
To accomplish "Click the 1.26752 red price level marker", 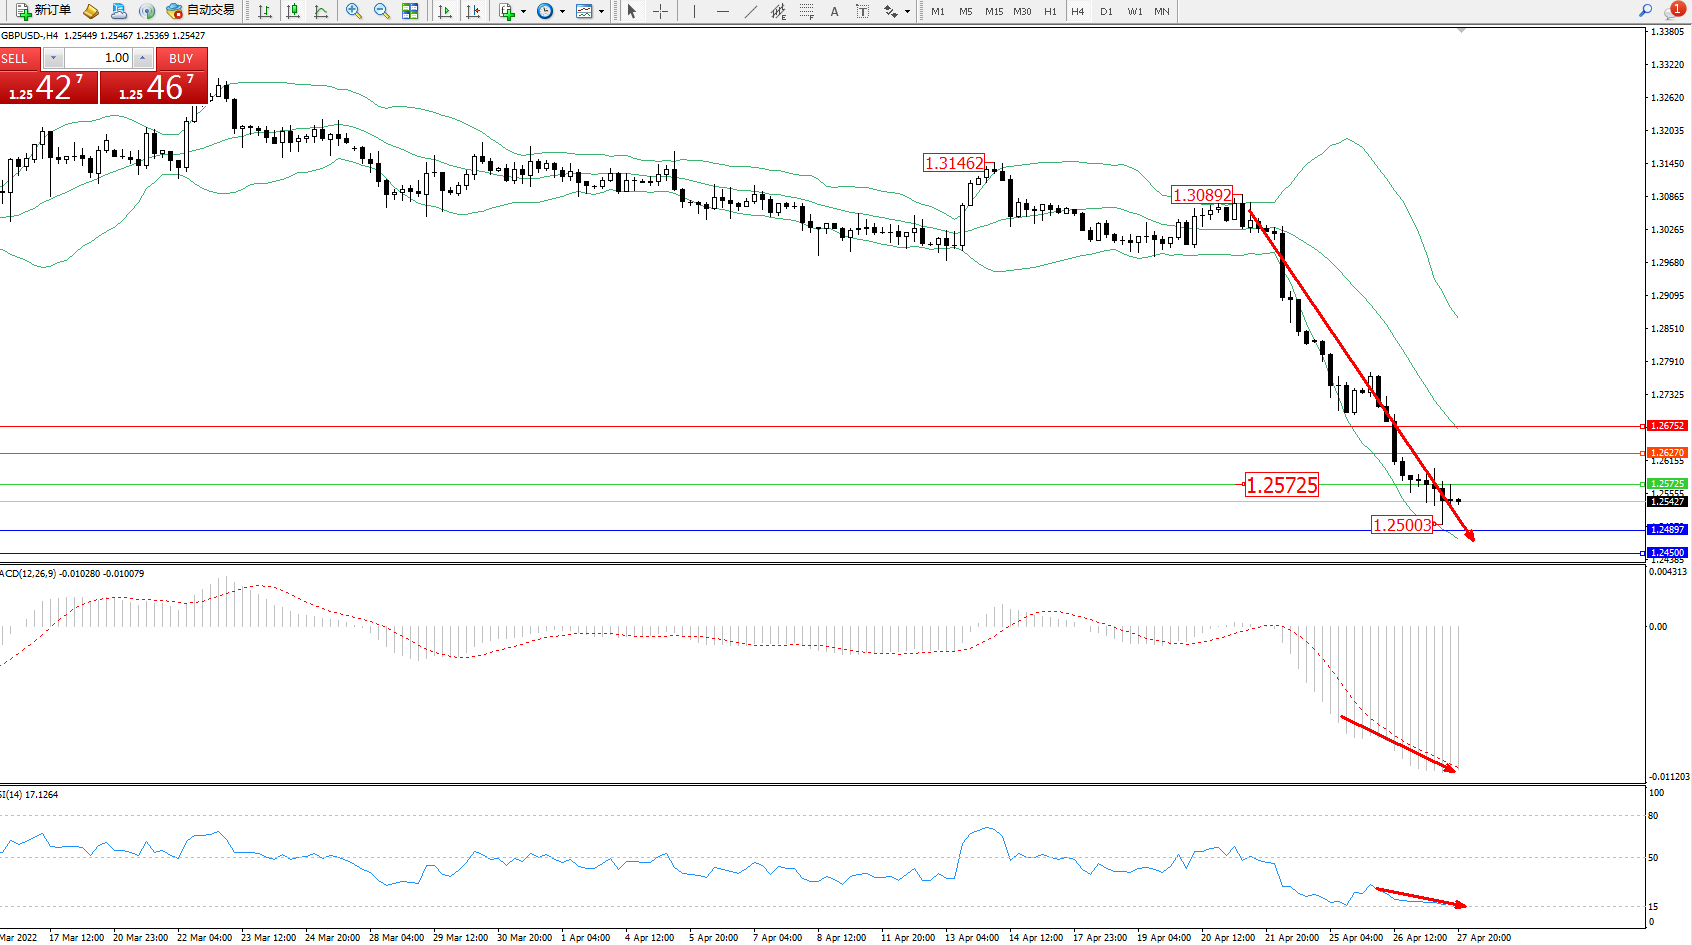I will (x=1666, y=426).
